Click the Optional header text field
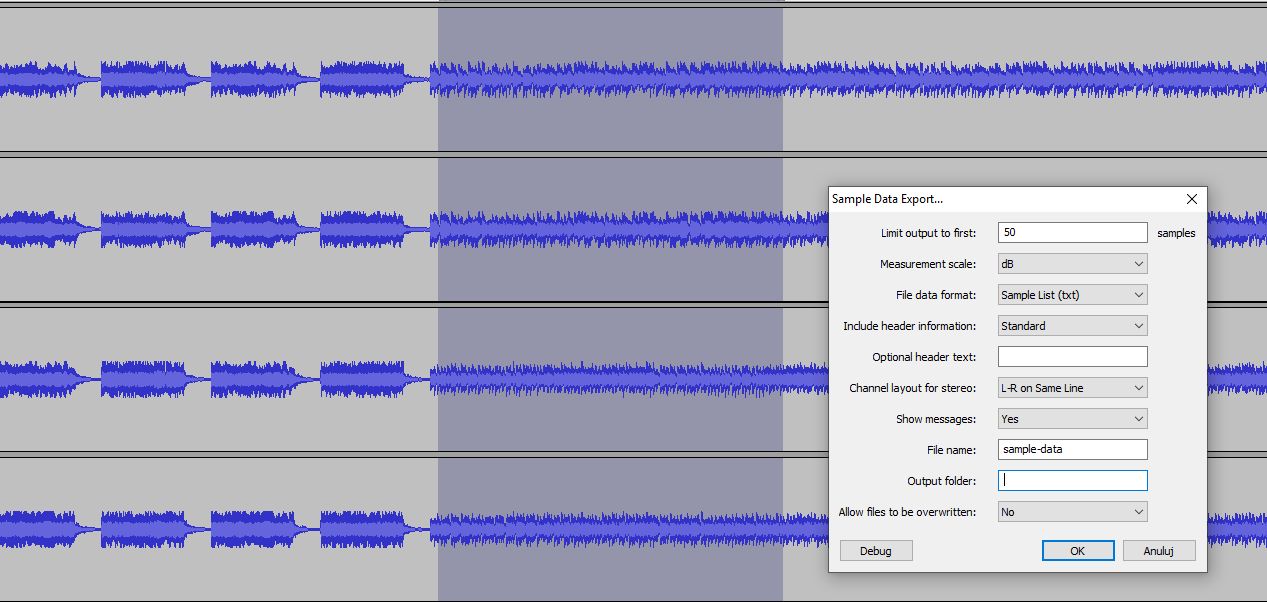 (1071, 356)
